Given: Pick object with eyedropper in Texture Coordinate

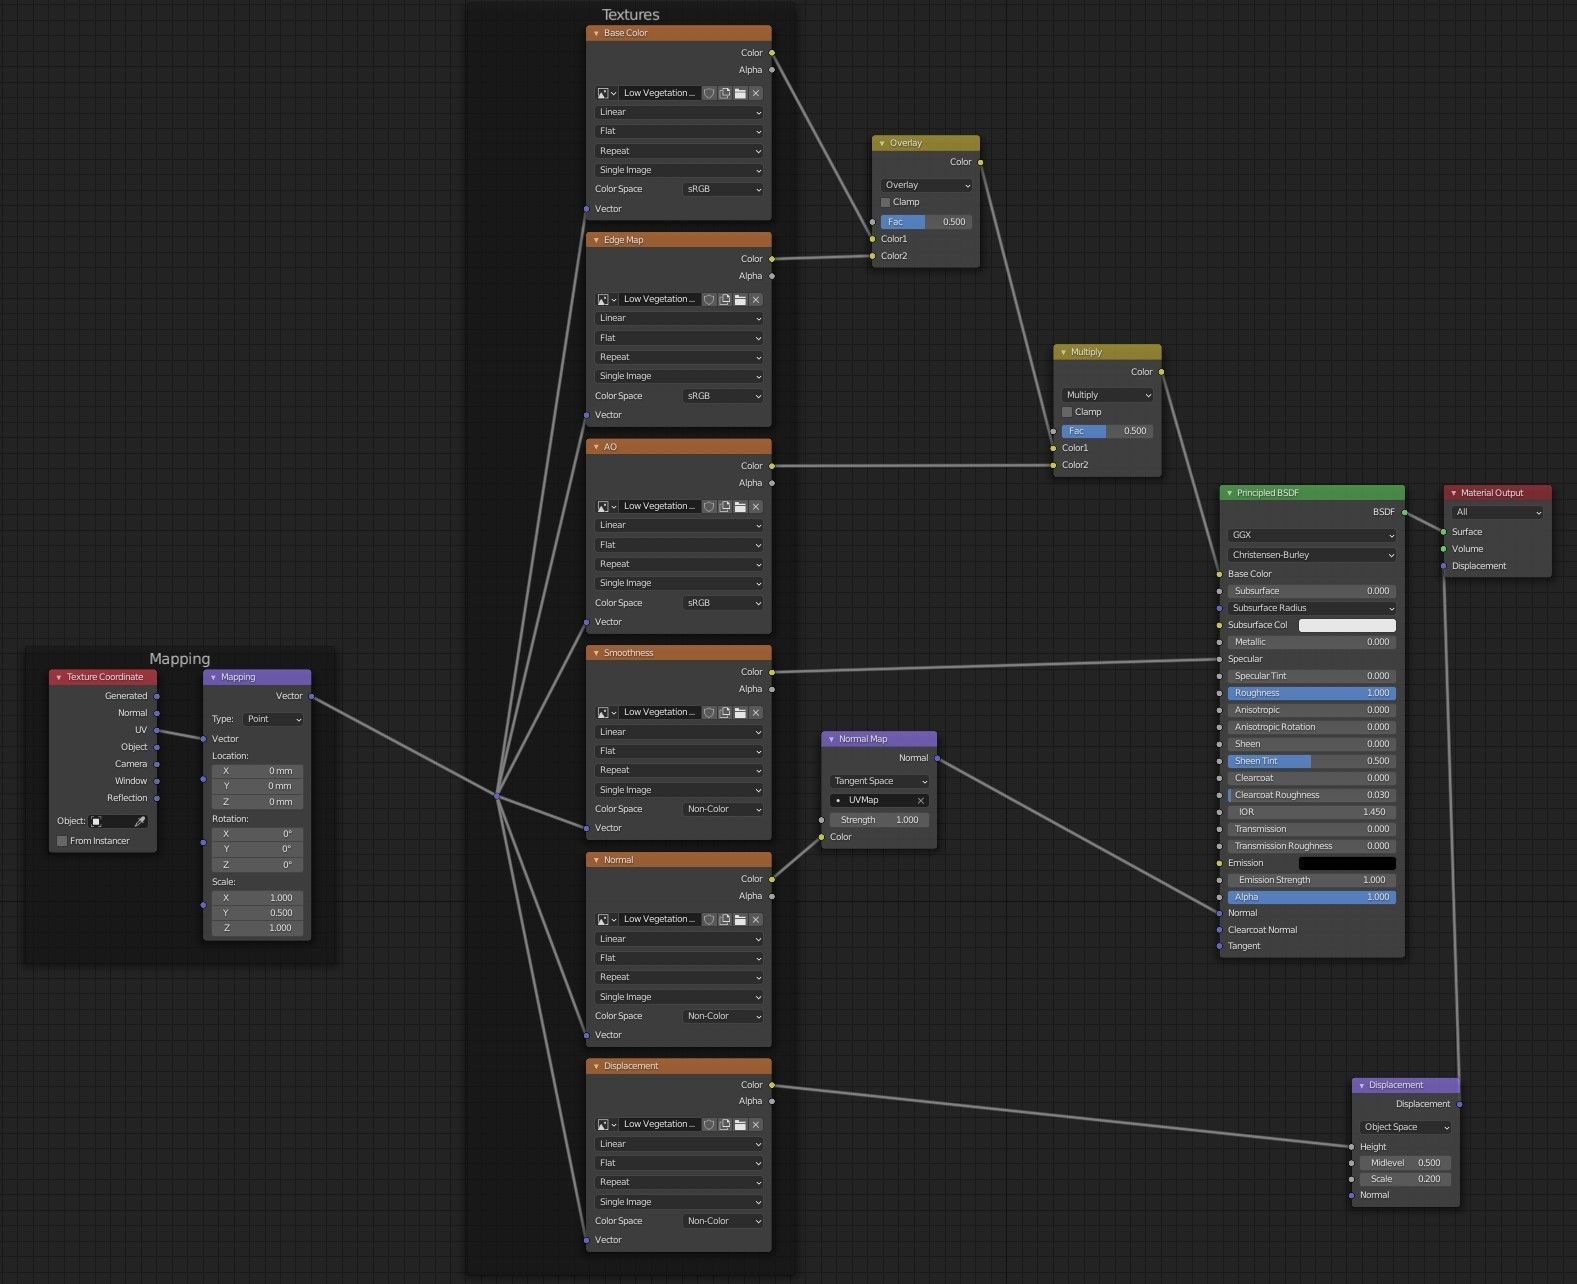Looking at the screenshot, I should pos(140,821).
